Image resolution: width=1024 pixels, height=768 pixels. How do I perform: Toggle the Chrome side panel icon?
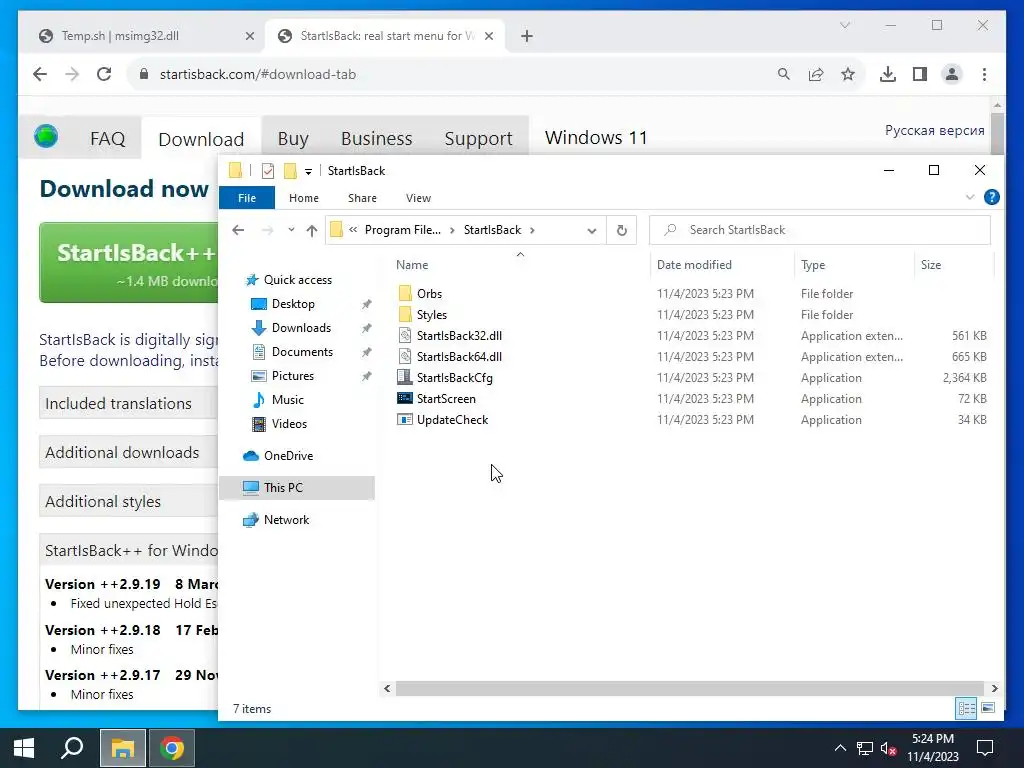tap(920, 74)
